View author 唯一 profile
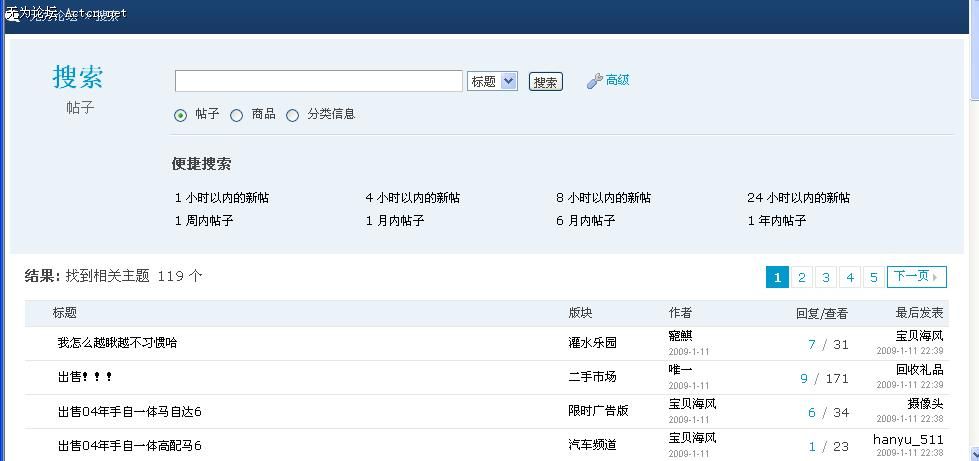Image resolution: width=979 pixels, height=461 pixels. pos(681,370)
